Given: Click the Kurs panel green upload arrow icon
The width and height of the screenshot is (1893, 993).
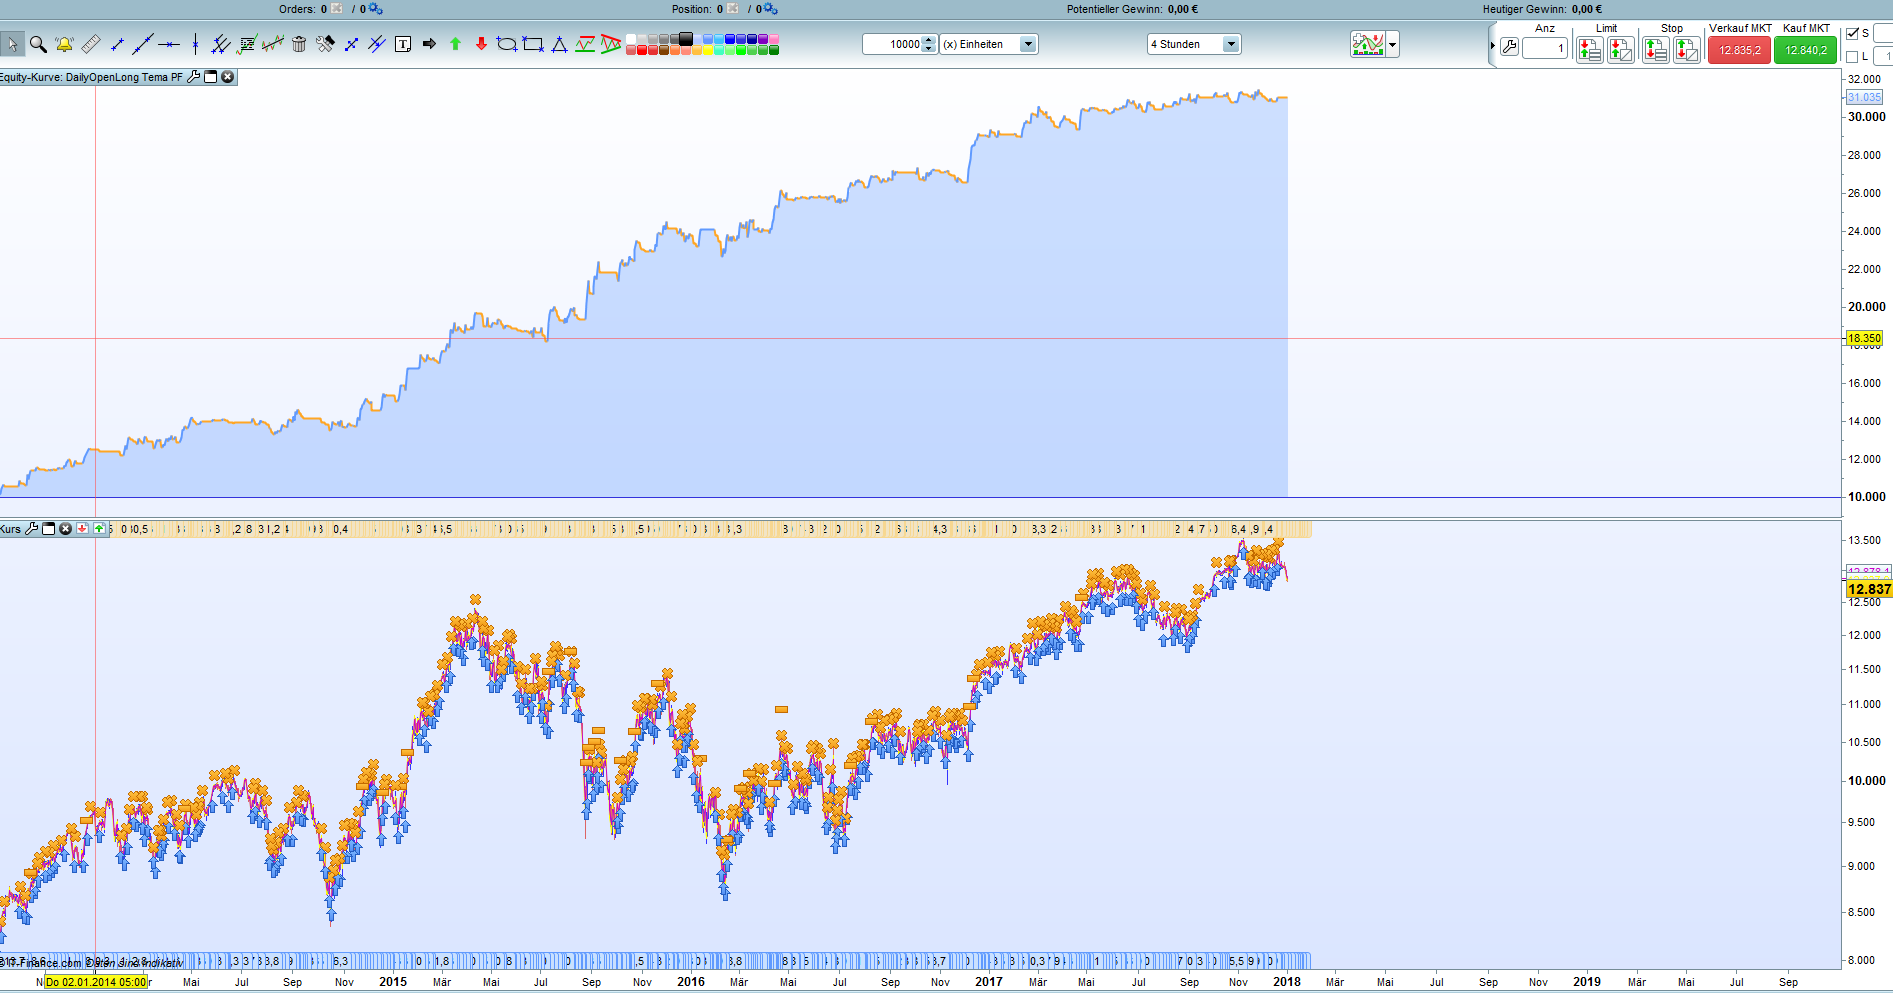Looking at the screenshot, I should (x=100, y=529).
